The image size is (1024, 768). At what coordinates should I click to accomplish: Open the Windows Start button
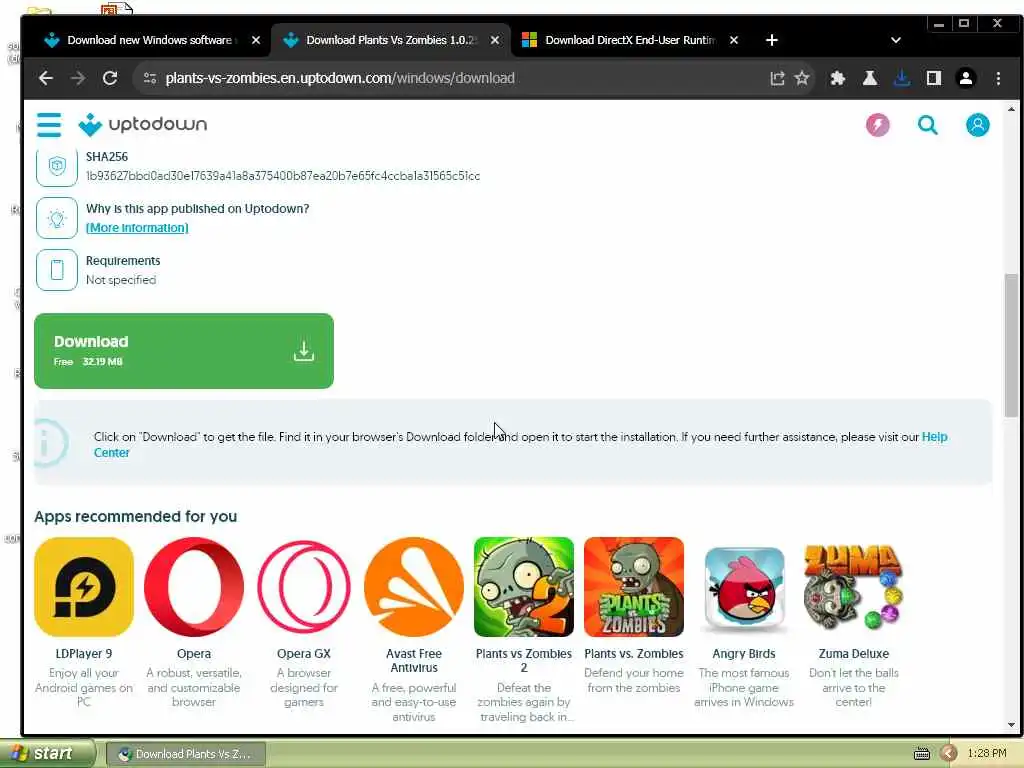coord(46,754)
